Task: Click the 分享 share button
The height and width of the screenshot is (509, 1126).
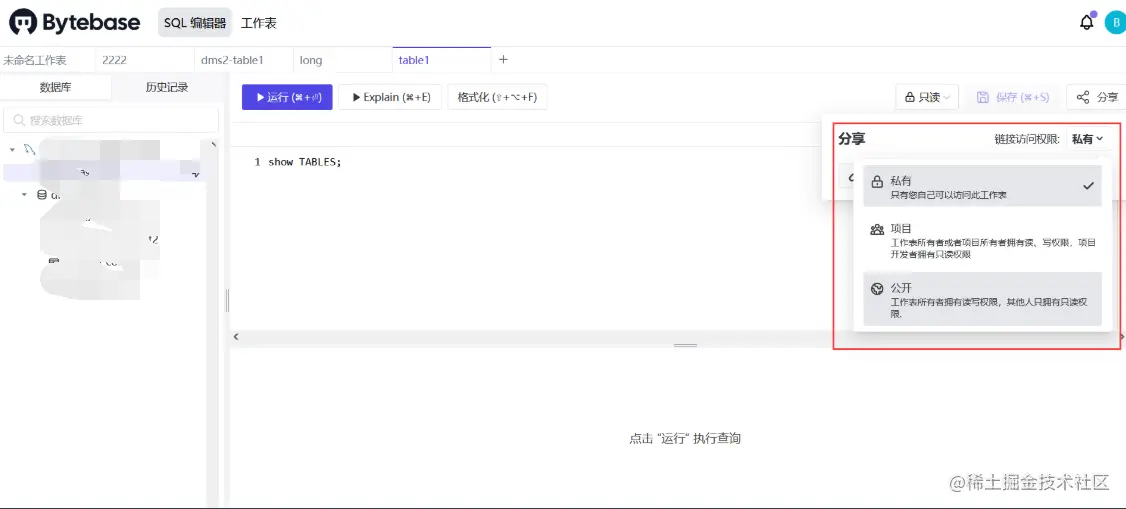Action: [x=1097, y=97]
